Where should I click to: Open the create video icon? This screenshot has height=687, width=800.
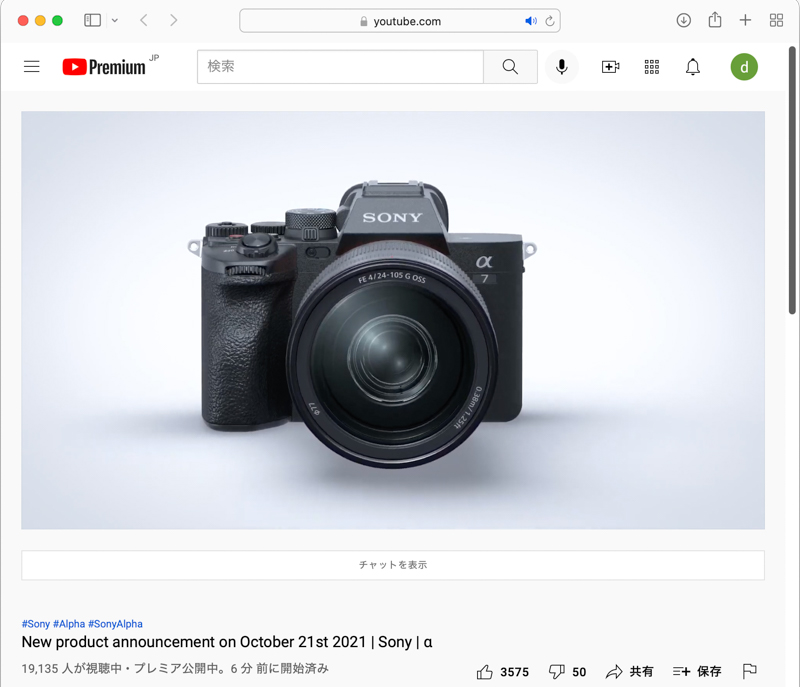point(610,67)
